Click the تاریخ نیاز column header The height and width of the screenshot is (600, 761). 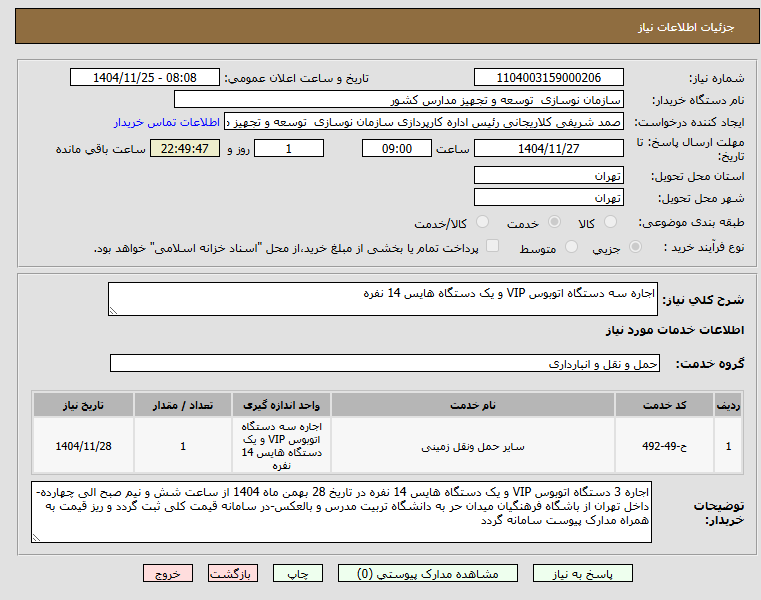click(83, 405)
